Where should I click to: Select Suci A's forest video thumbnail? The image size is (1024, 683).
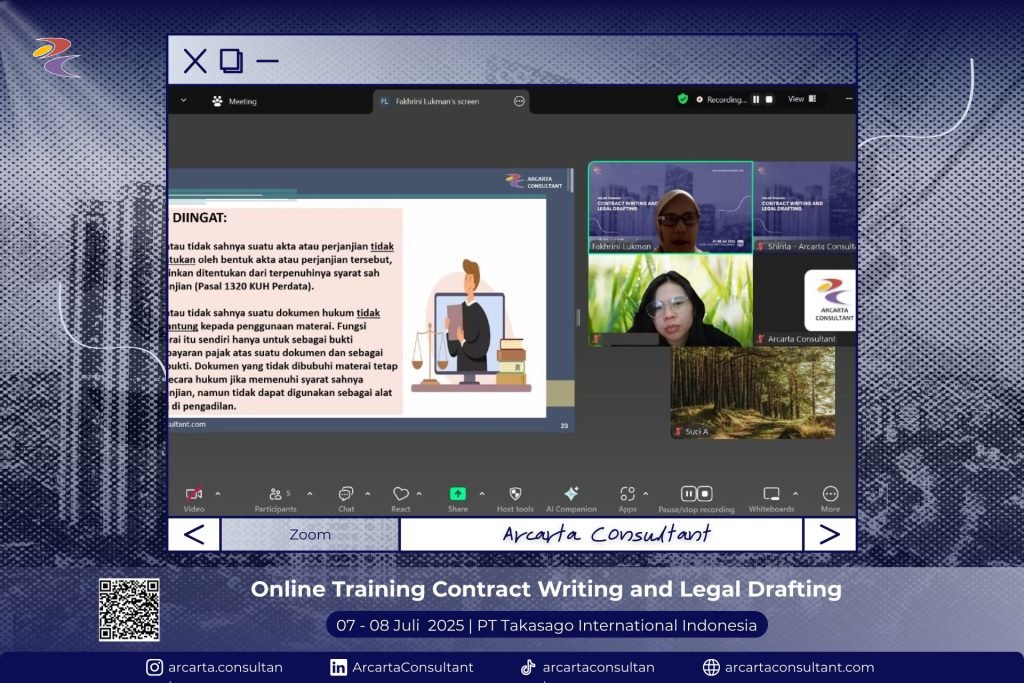coord(752,392)
